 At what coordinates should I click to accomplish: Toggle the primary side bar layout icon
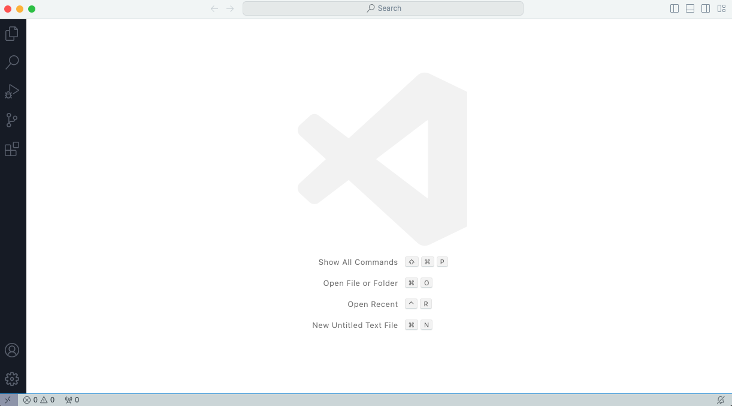coord(674,8)
